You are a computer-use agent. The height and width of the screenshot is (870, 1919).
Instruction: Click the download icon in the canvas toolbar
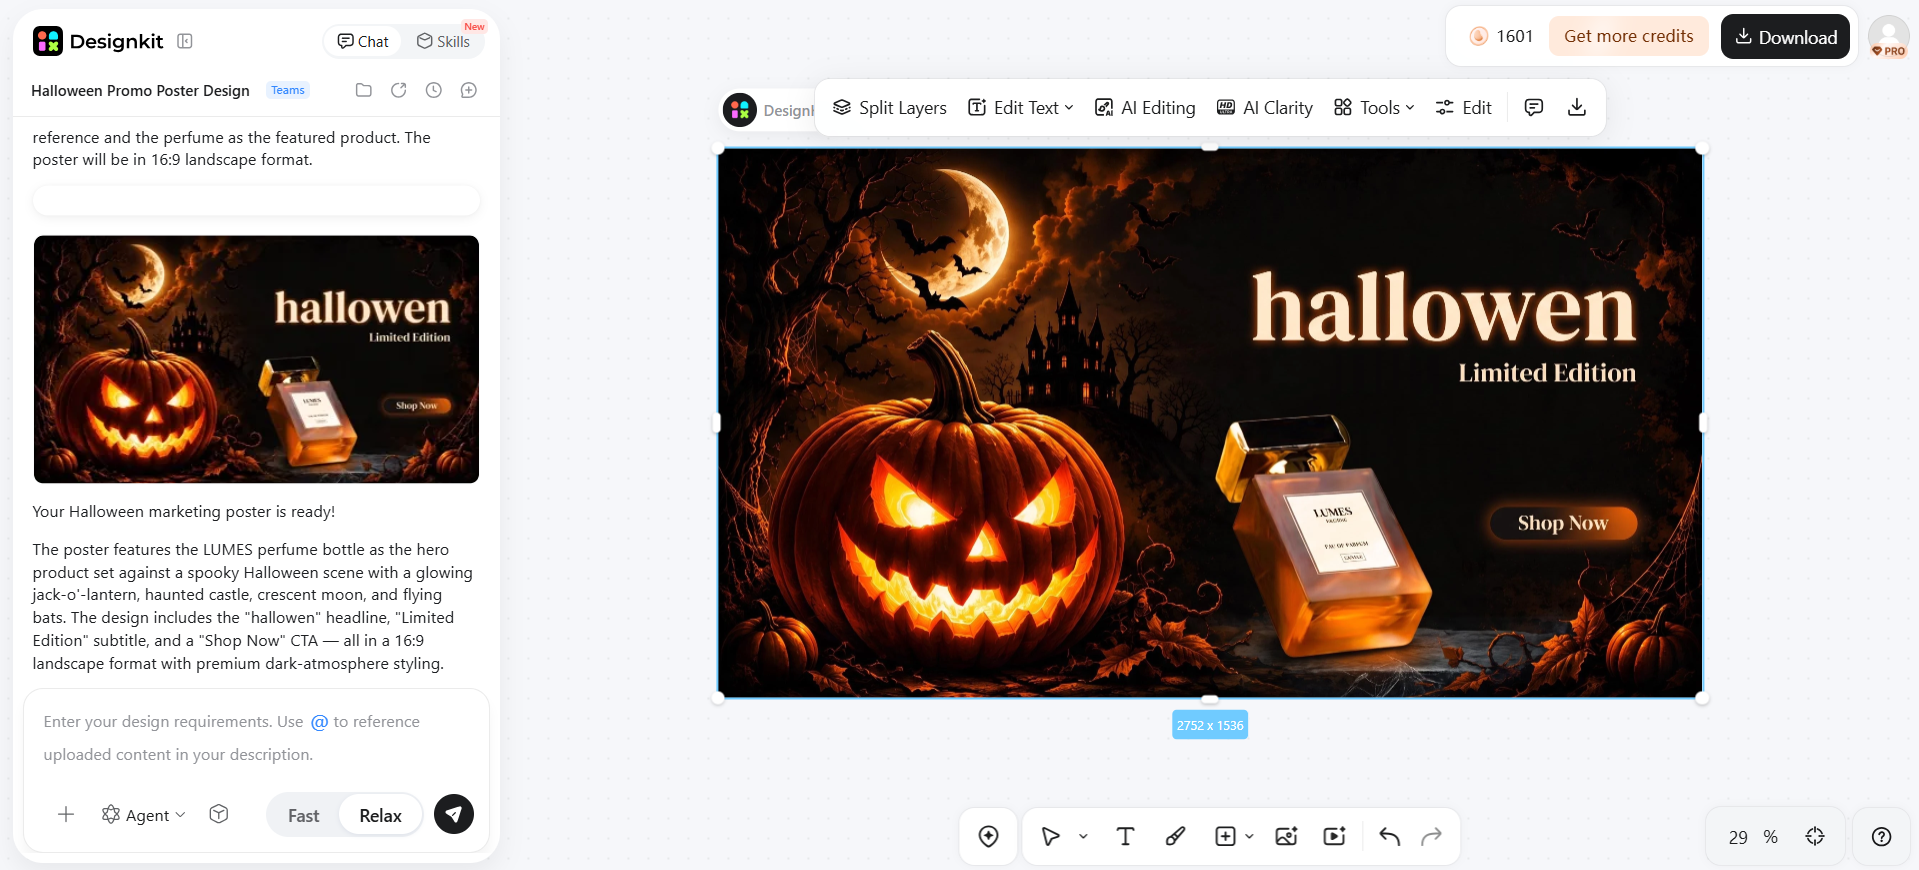click(1577, 107)
